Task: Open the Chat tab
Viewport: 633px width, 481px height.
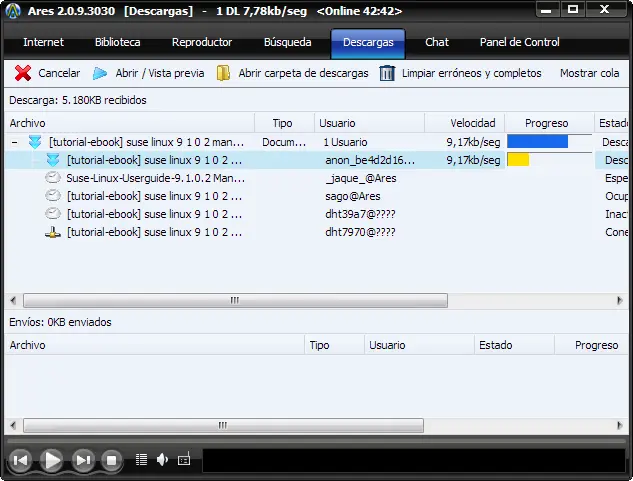Action: pyautogui.click(x=437, y=42)
